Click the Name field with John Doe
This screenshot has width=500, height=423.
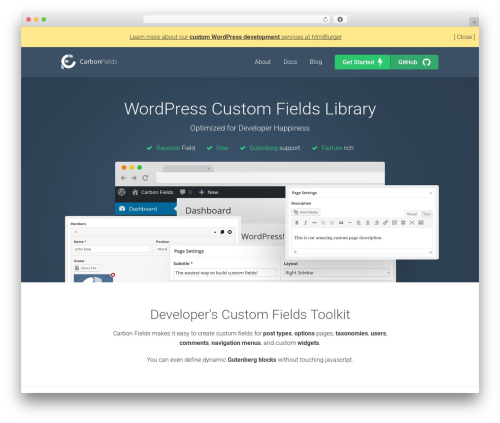click(x=111, y=249)
